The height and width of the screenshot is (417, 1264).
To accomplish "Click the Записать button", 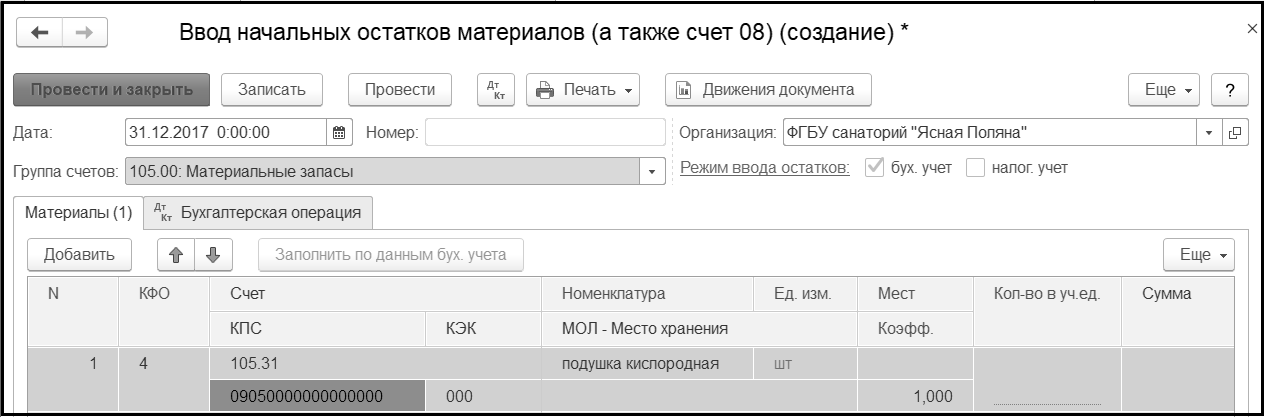I will pyautogui.click(x=270, y=89).
